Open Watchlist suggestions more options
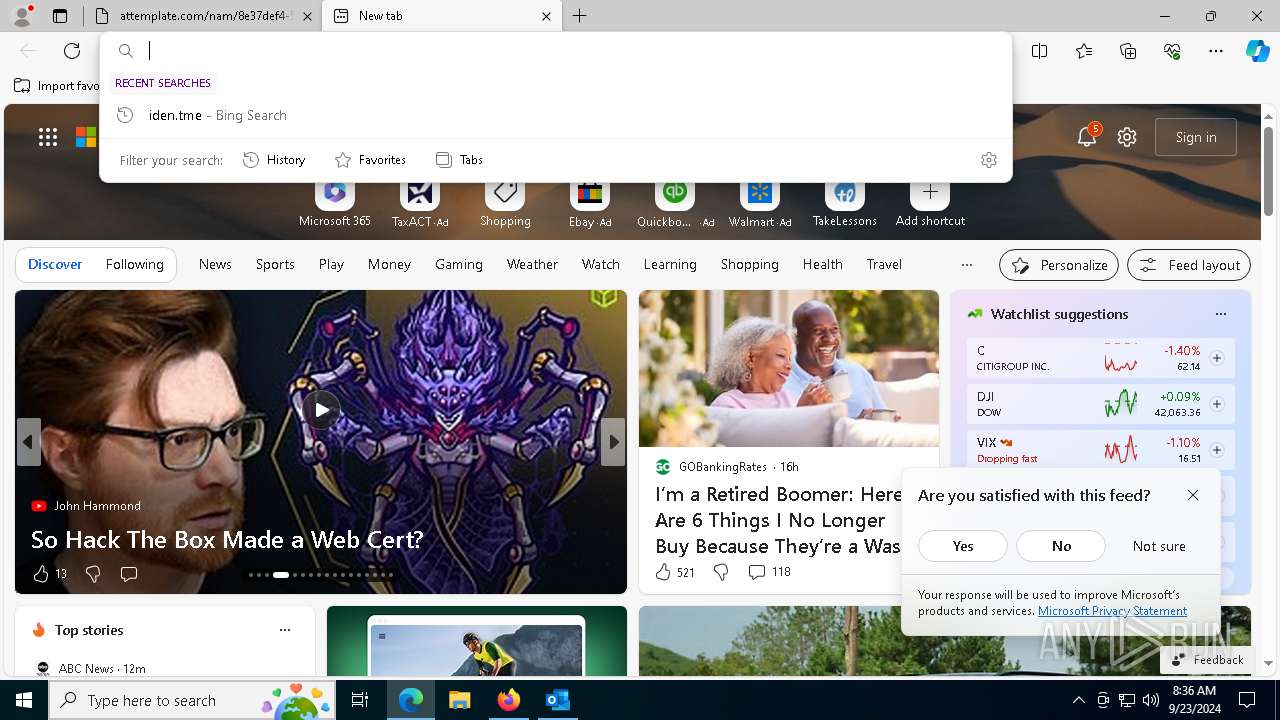This screenshot has height=720, width=1280. pos(1221,314)
